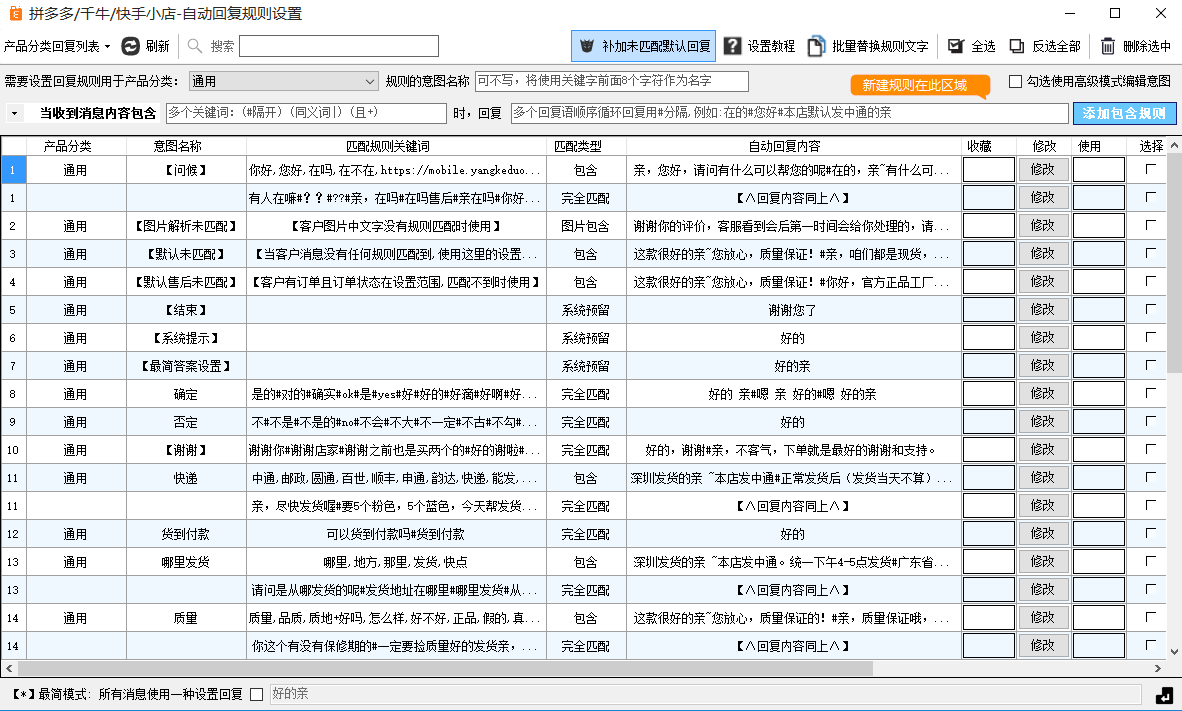This screenshot has width=1182, height=711.
Task: Click the 添加包含规则 button
Action: (1124, 113)
